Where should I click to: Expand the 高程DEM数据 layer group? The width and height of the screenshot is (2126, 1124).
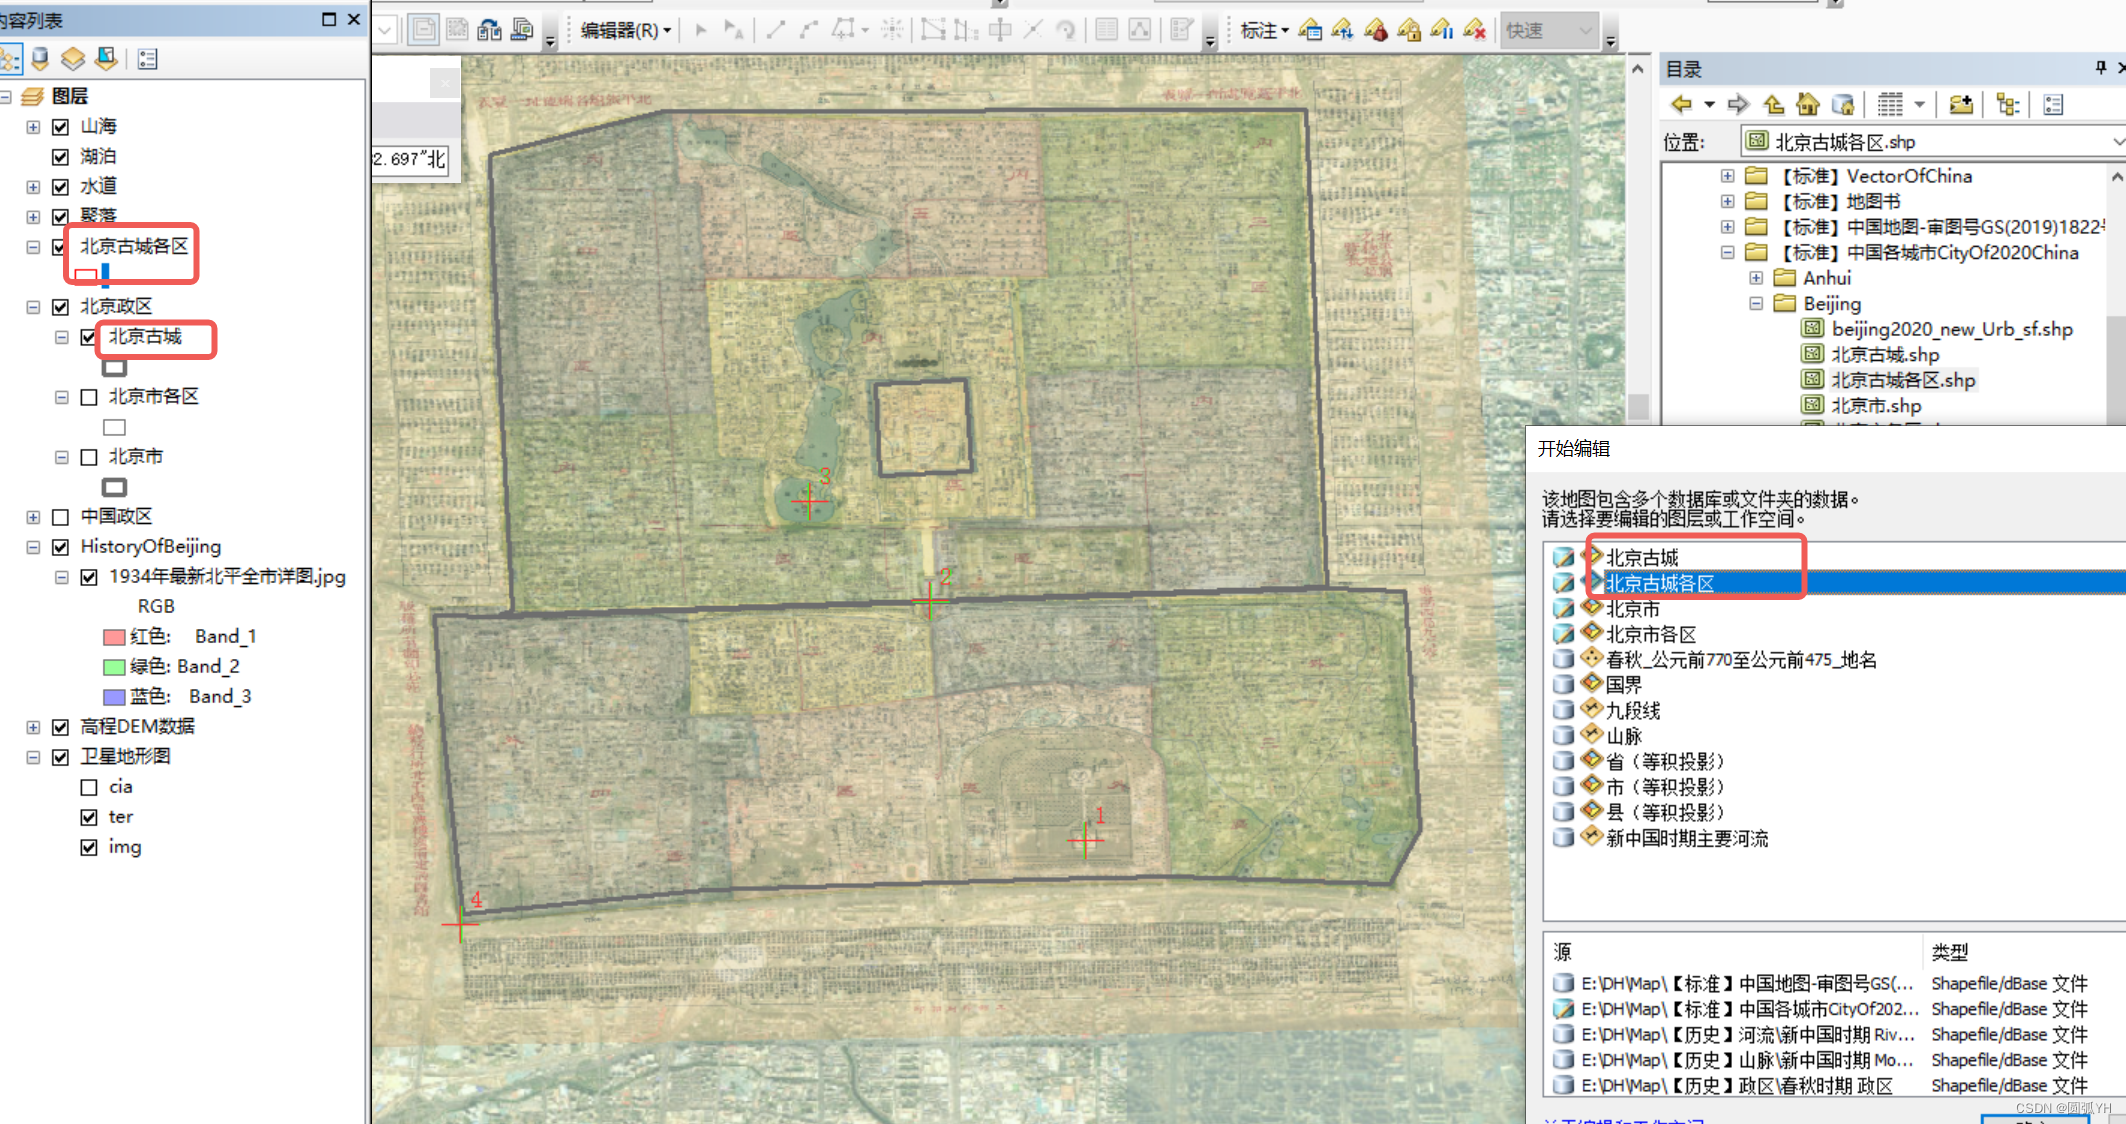click(33, 727)
